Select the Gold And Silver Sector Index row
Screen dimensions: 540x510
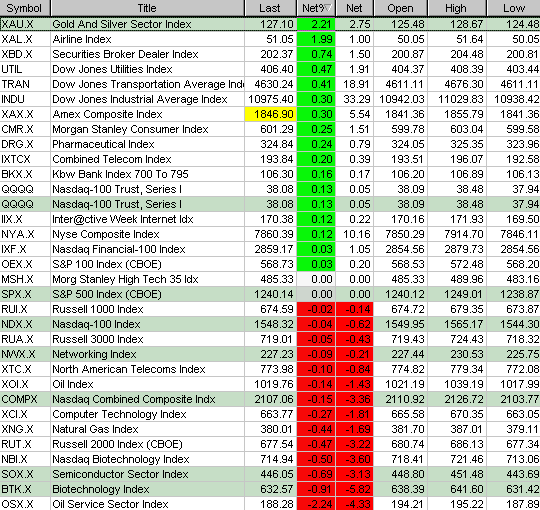tap(270, 24)
